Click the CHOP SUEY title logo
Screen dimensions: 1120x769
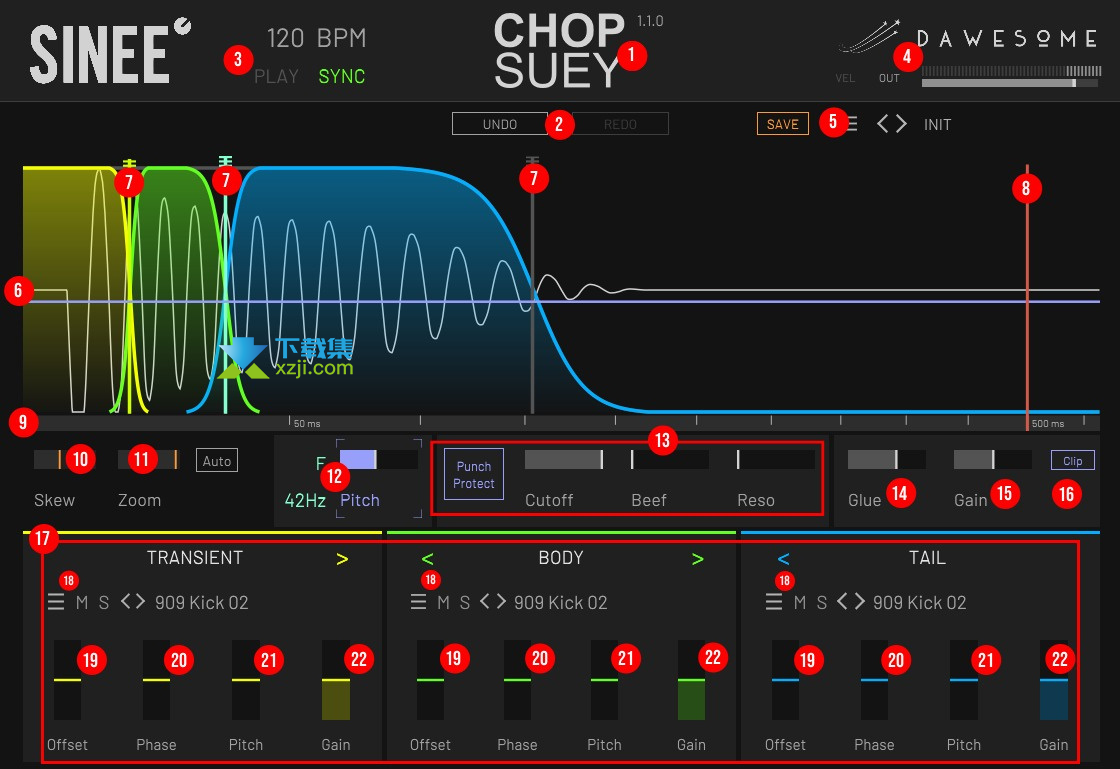[558, 51]
